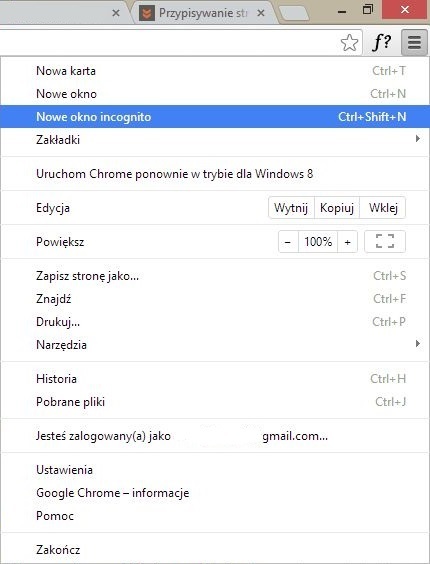Open Nowa karta from the menu
430x564 pixels.
pos(215,71)
